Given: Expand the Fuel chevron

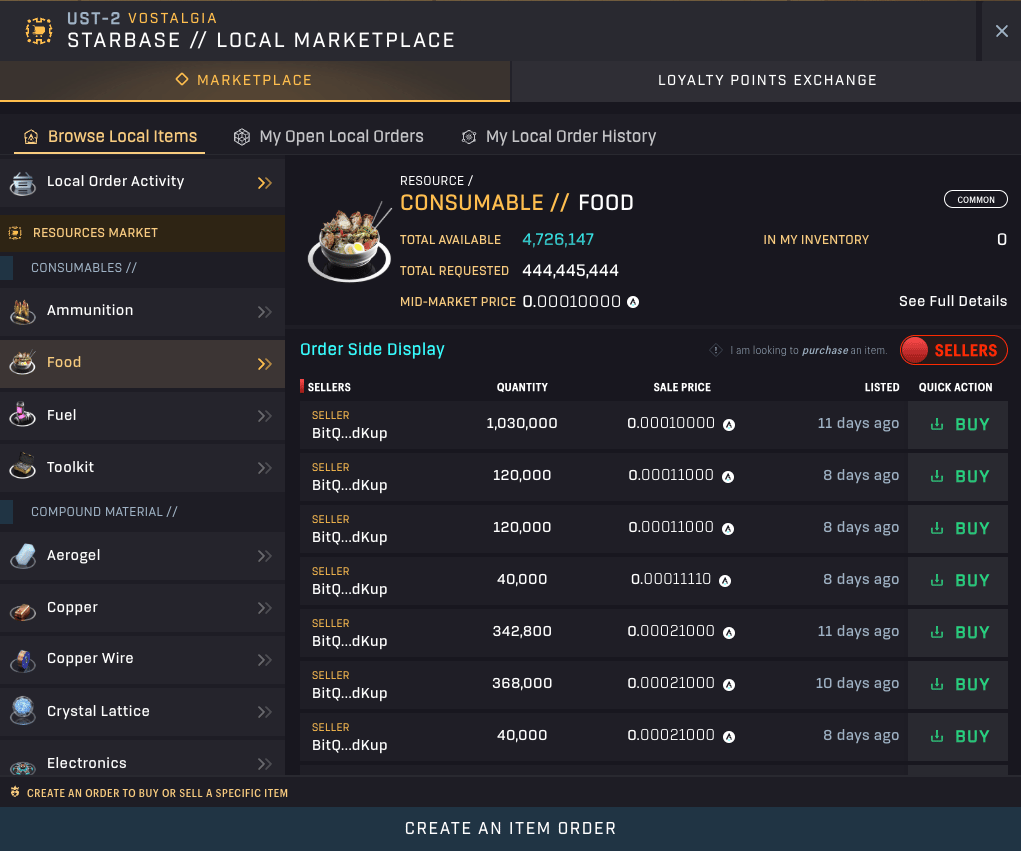Looking at the screenshot, I should point(264,416).
